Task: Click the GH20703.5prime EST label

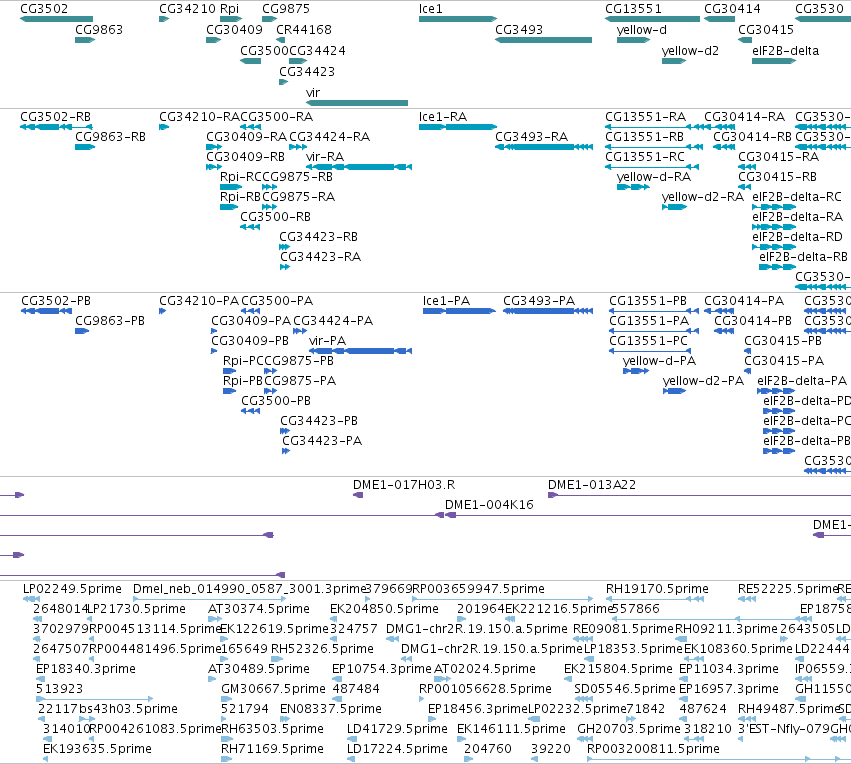Action: point(628,729)
